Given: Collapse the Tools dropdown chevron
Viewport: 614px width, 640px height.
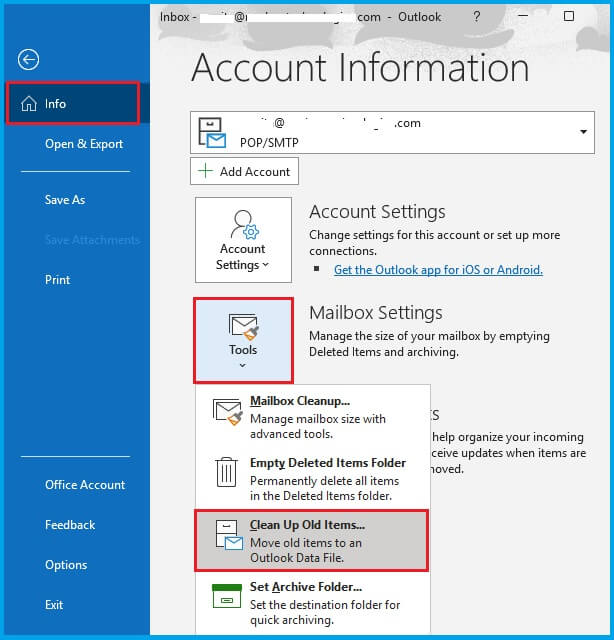Looking at the screenshot, I should point(242,365).
